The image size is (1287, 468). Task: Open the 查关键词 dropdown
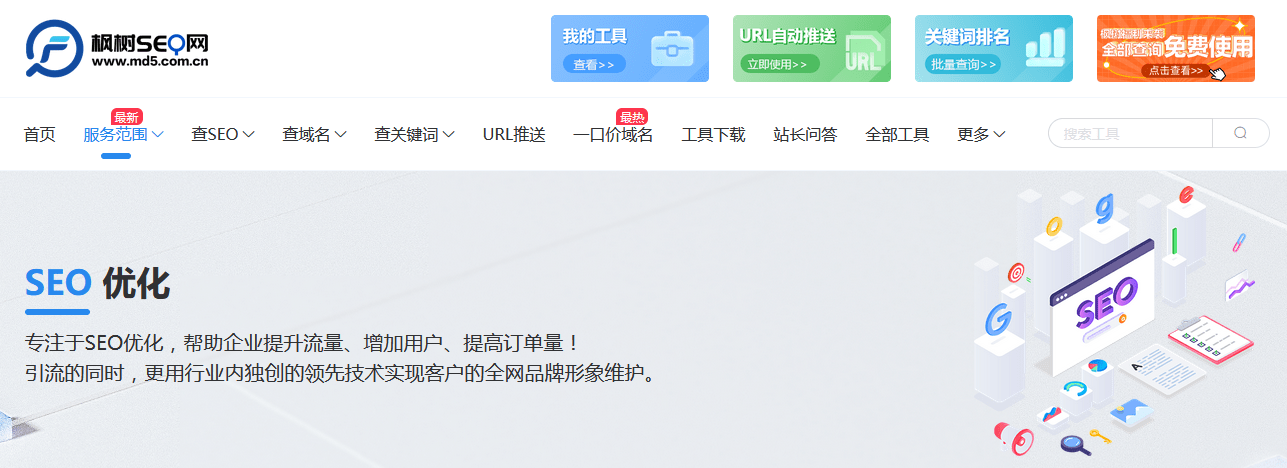coord(414,134)
